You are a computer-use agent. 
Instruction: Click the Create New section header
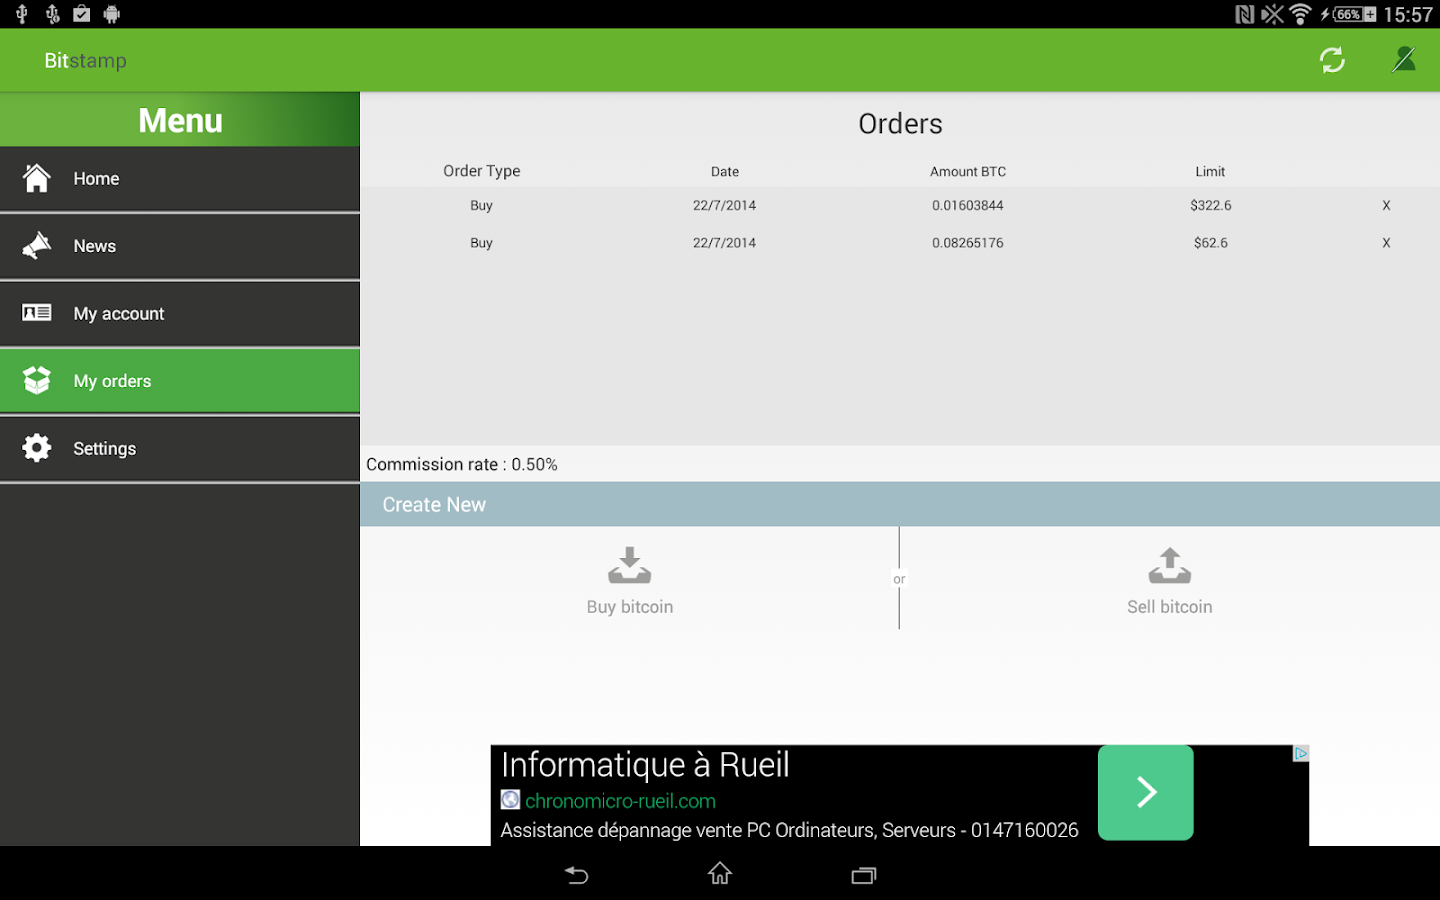pyautogui.click(x=900, y=504)
